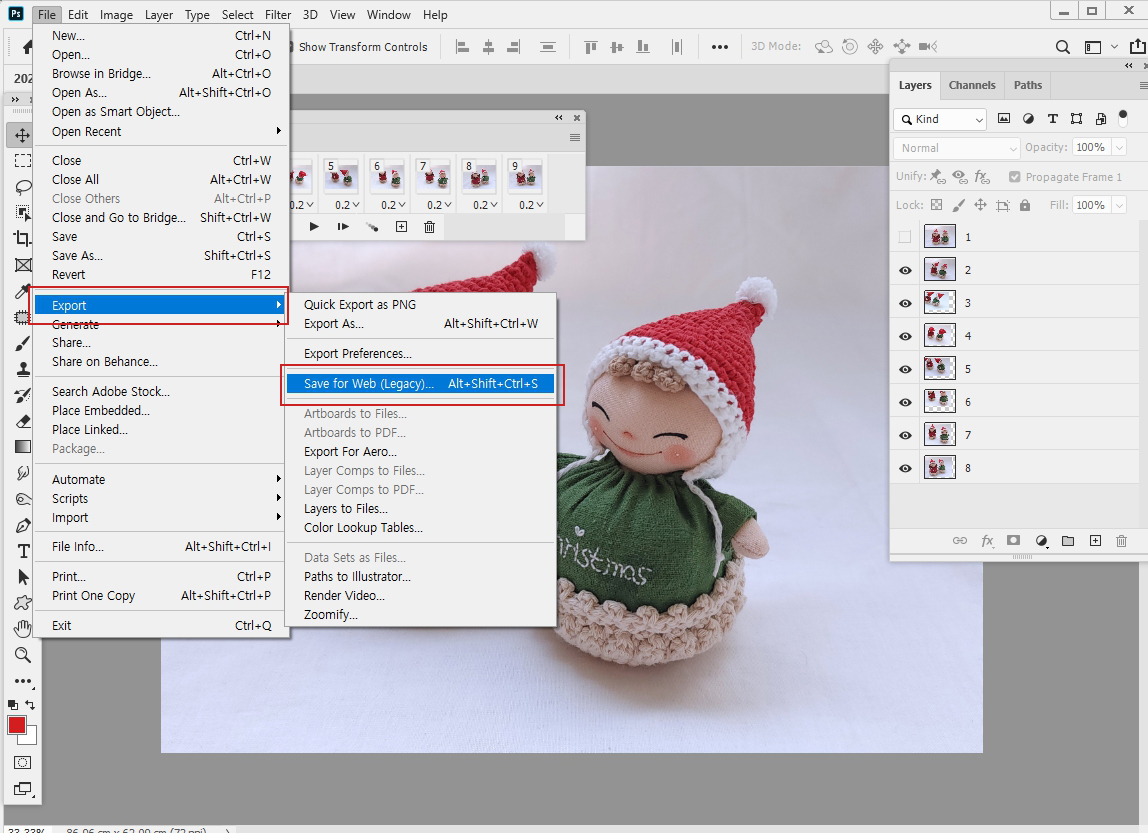This screenshot has width=1148, height=833.
Task: Expand the Fill slider dropdown arrow
Action: point(1119,206)
